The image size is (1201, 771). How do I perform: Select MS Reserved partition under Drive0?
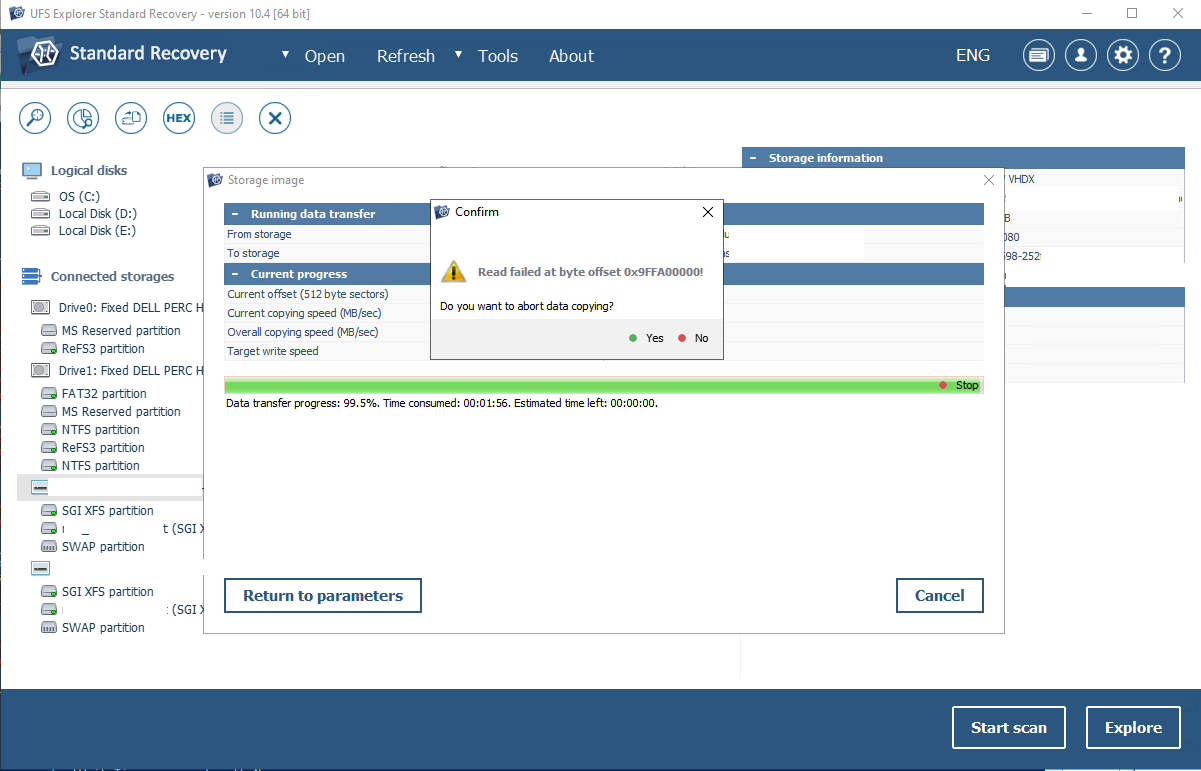pos(121,331)
